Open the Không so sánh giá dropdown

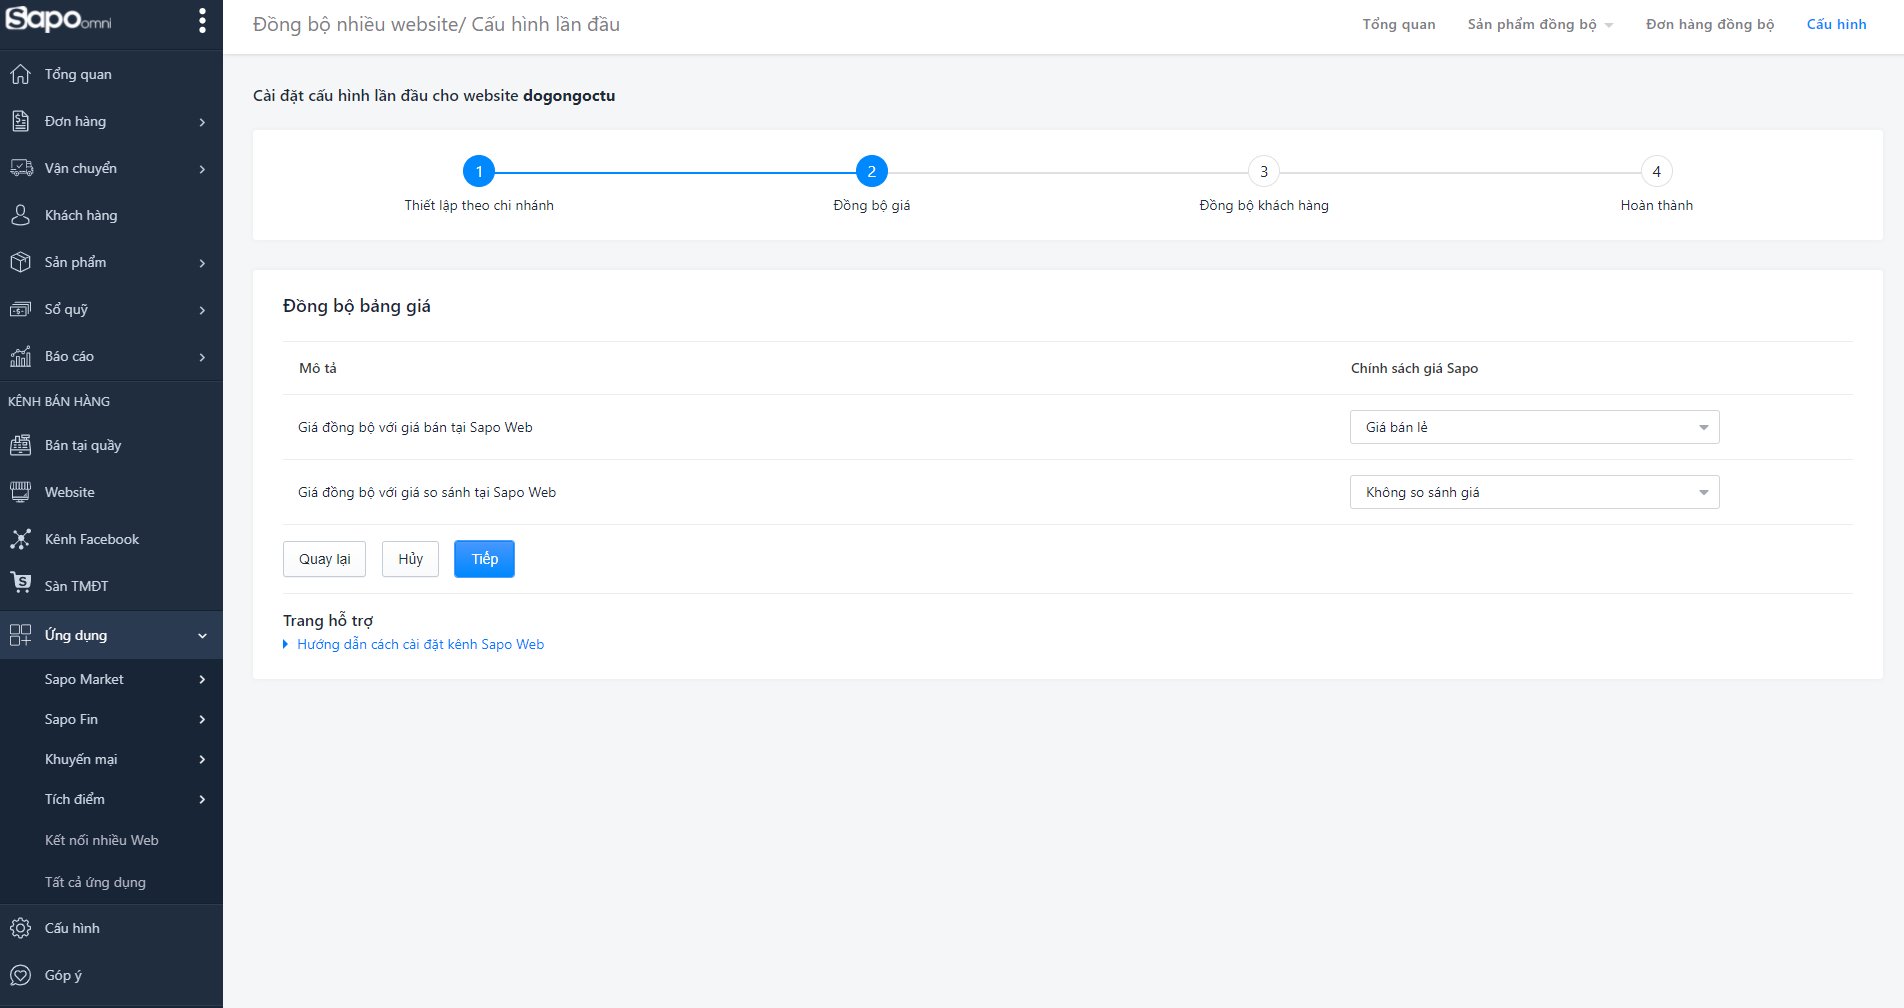[1534, 492]
